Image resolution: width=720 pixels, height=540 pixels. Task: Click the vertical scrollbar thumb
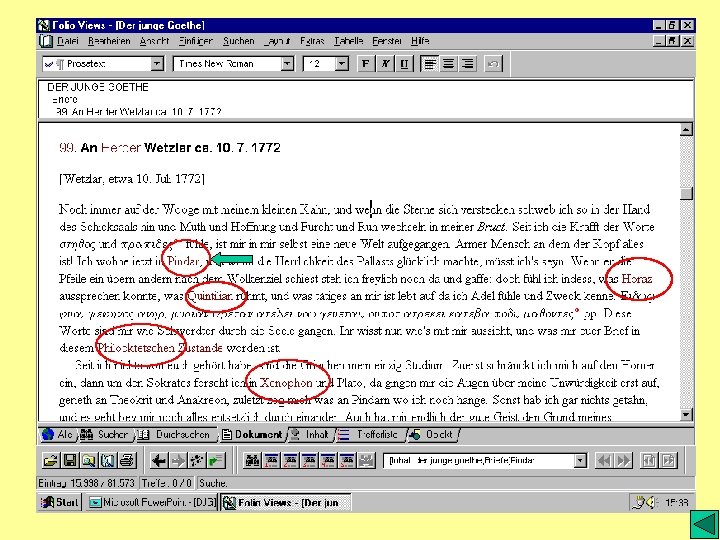click(x=686, y=193)
